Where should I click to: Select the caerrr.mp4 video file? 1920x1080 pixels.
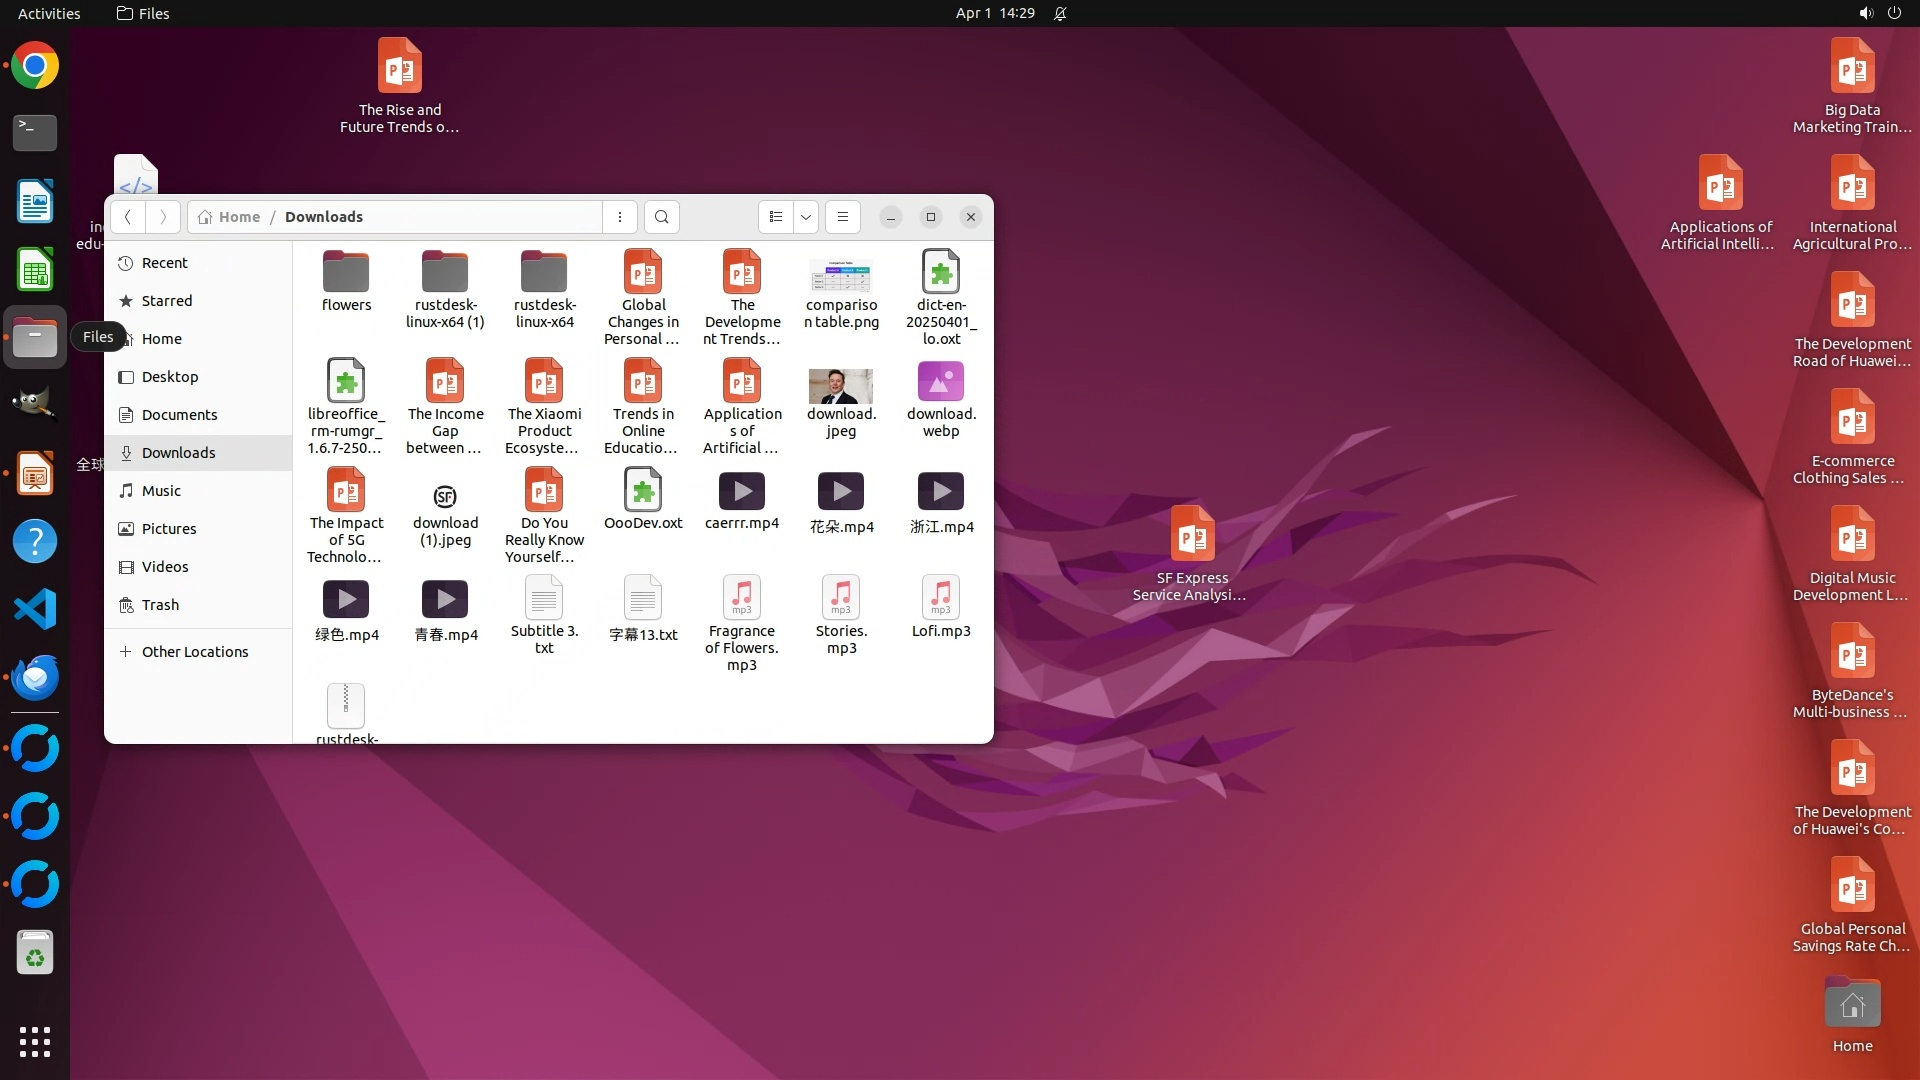(741, 492)
